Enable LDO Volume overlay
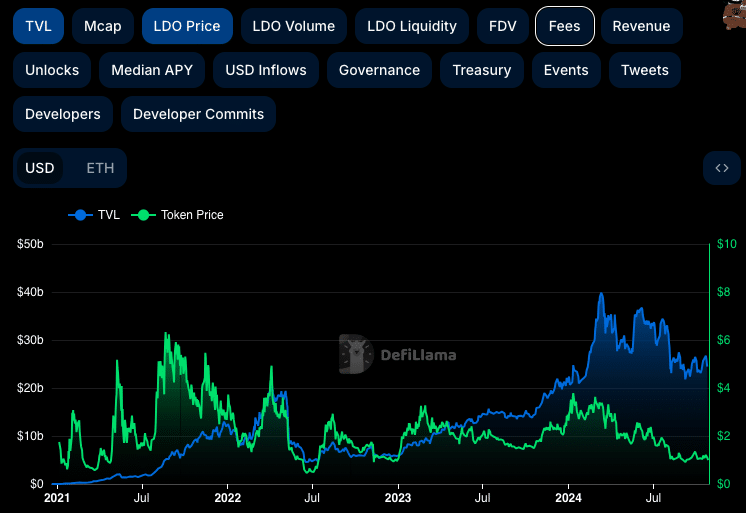The height and width of the screenshot is (513, 746). [x=294, y=26]
